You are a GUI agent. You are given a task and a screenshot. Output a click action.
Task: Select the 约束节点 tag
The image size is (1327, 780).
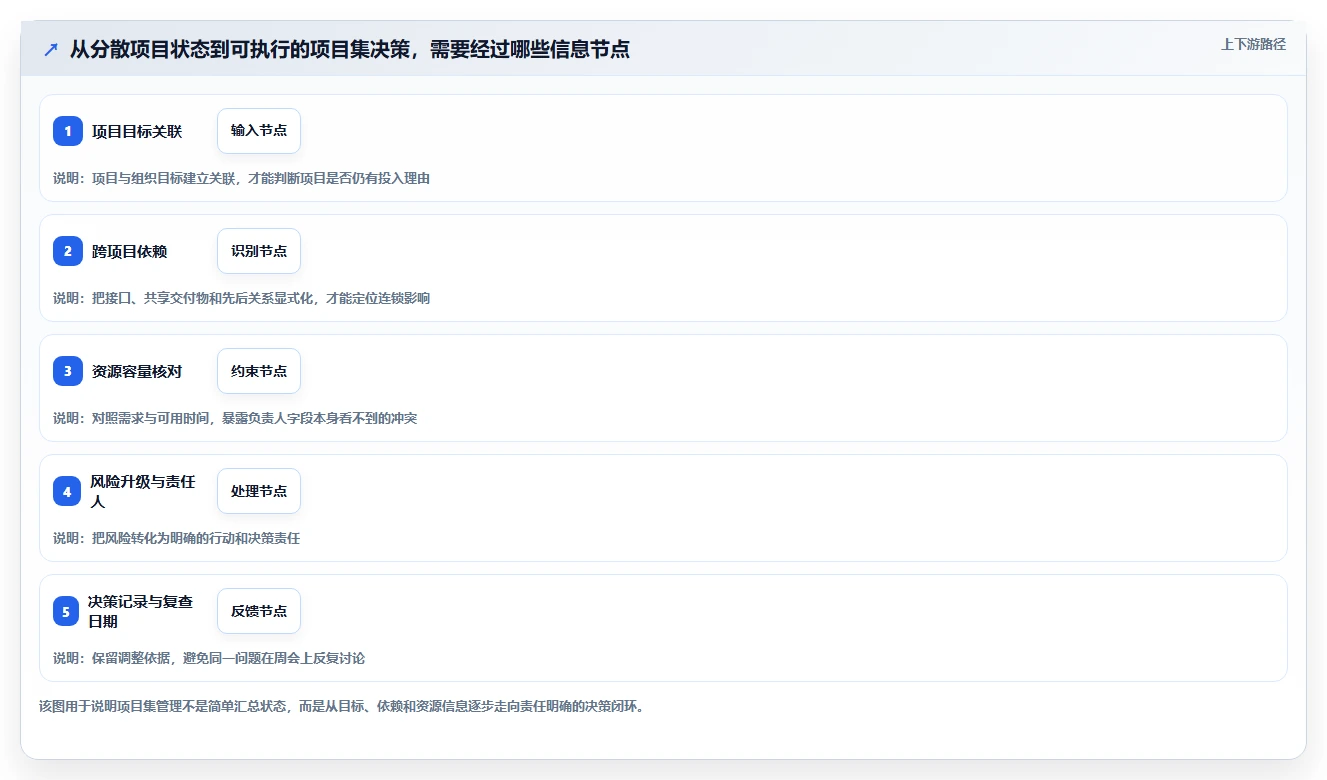click(x=259, y=371)
